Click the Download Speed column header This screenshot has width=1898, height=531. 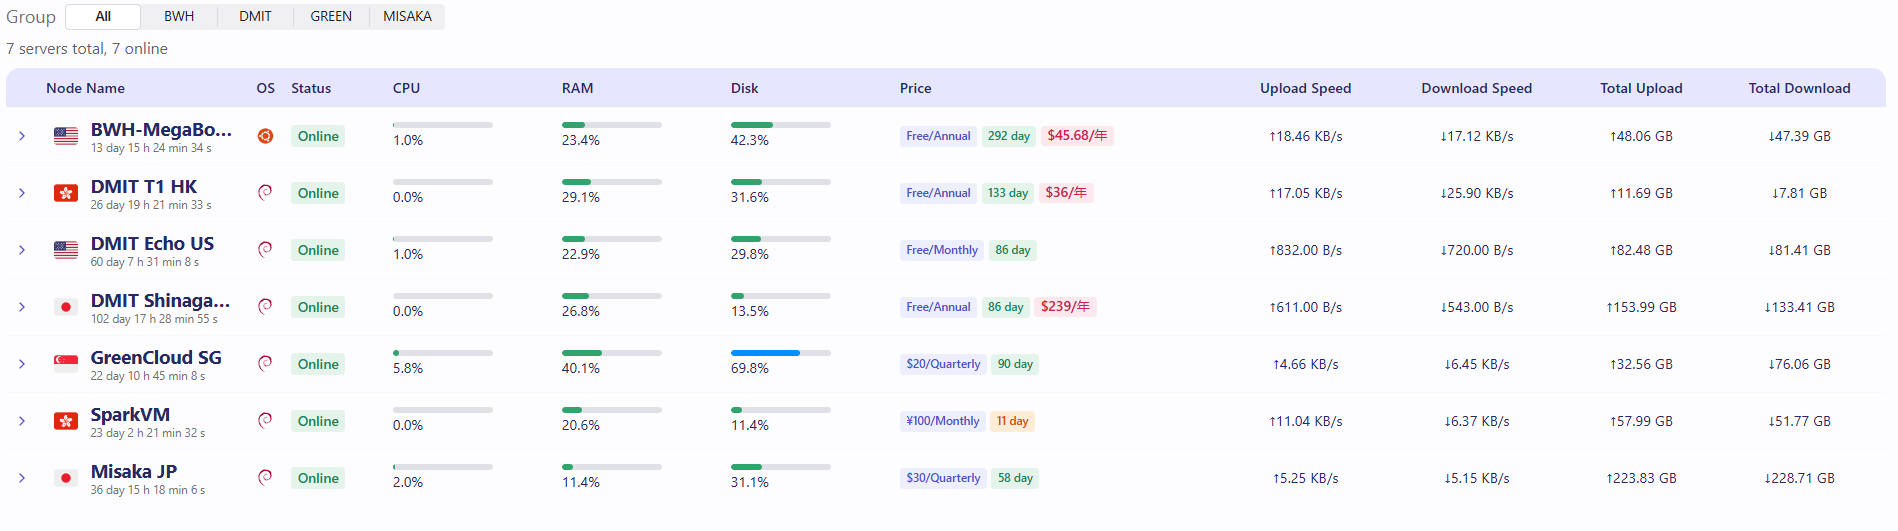click(1476, 88)
